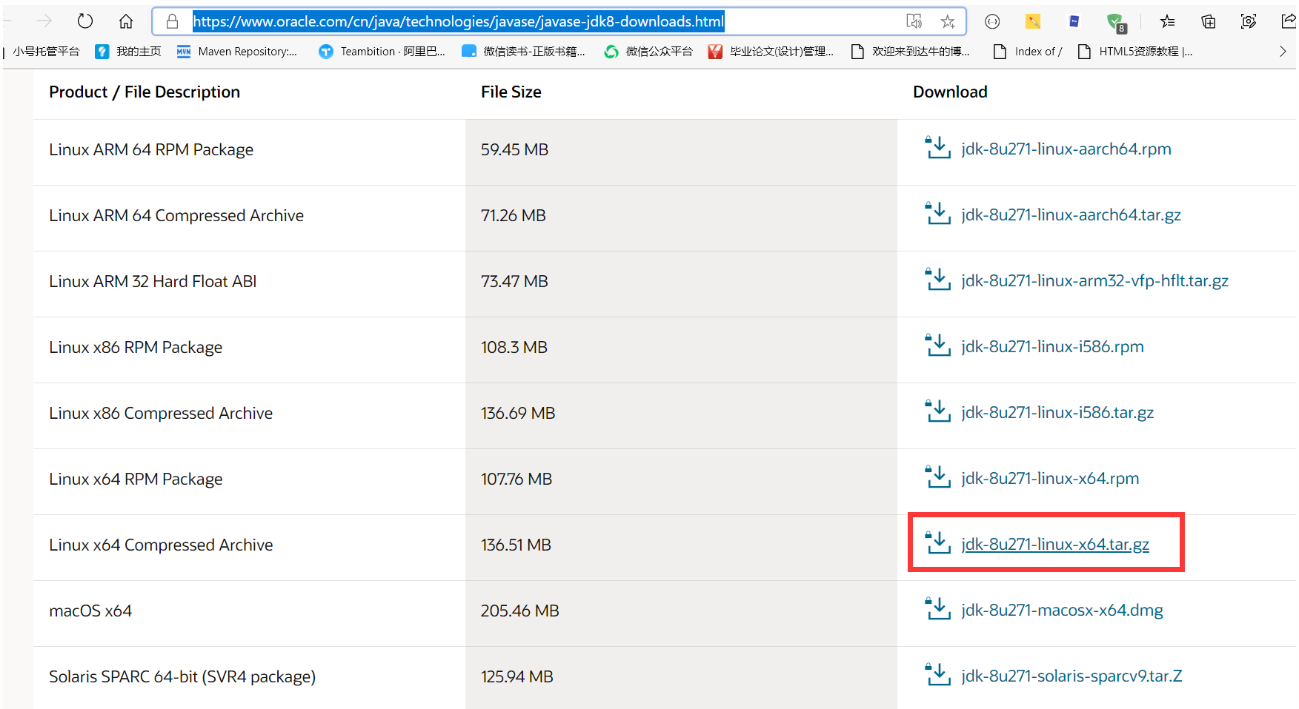Viewport: 1299px width, 709px height.
Task: Open the yellow pencil note extension
Action: point(1033,21)
